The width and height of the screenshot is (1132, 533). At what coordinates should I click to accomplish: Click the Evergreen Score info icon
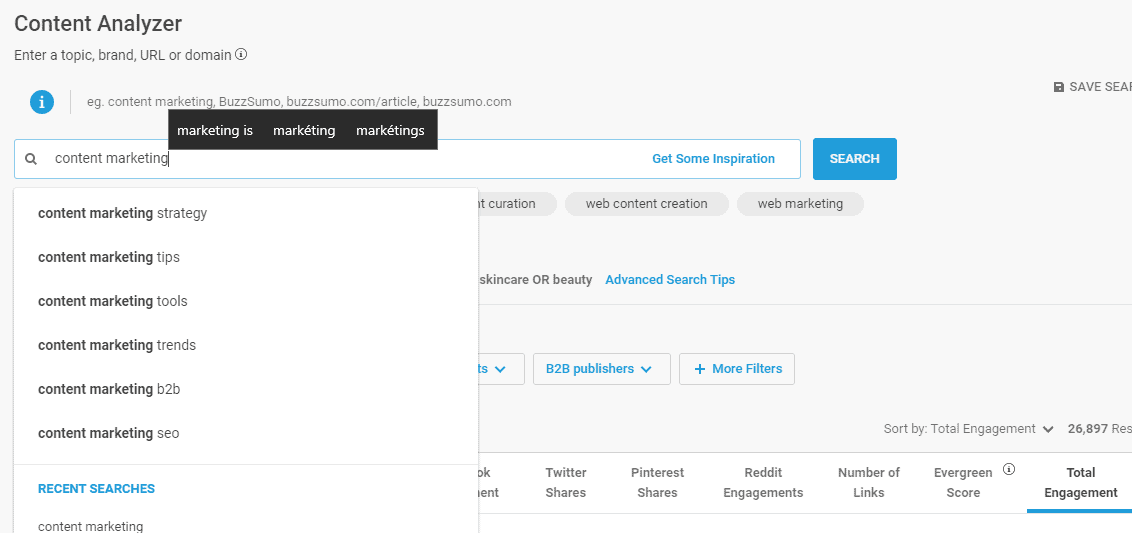click(1009, 469)
